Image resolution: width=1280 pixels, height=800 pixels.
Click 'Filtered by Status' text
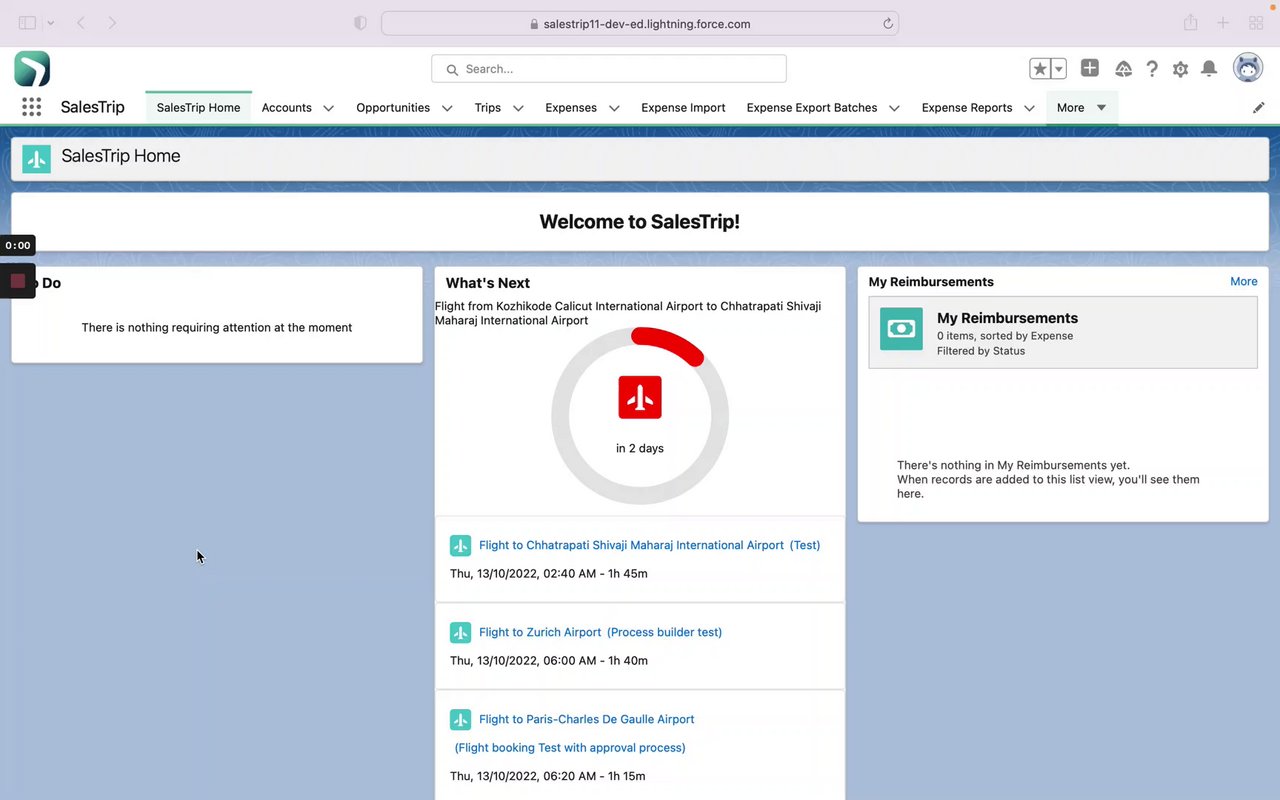981,351
